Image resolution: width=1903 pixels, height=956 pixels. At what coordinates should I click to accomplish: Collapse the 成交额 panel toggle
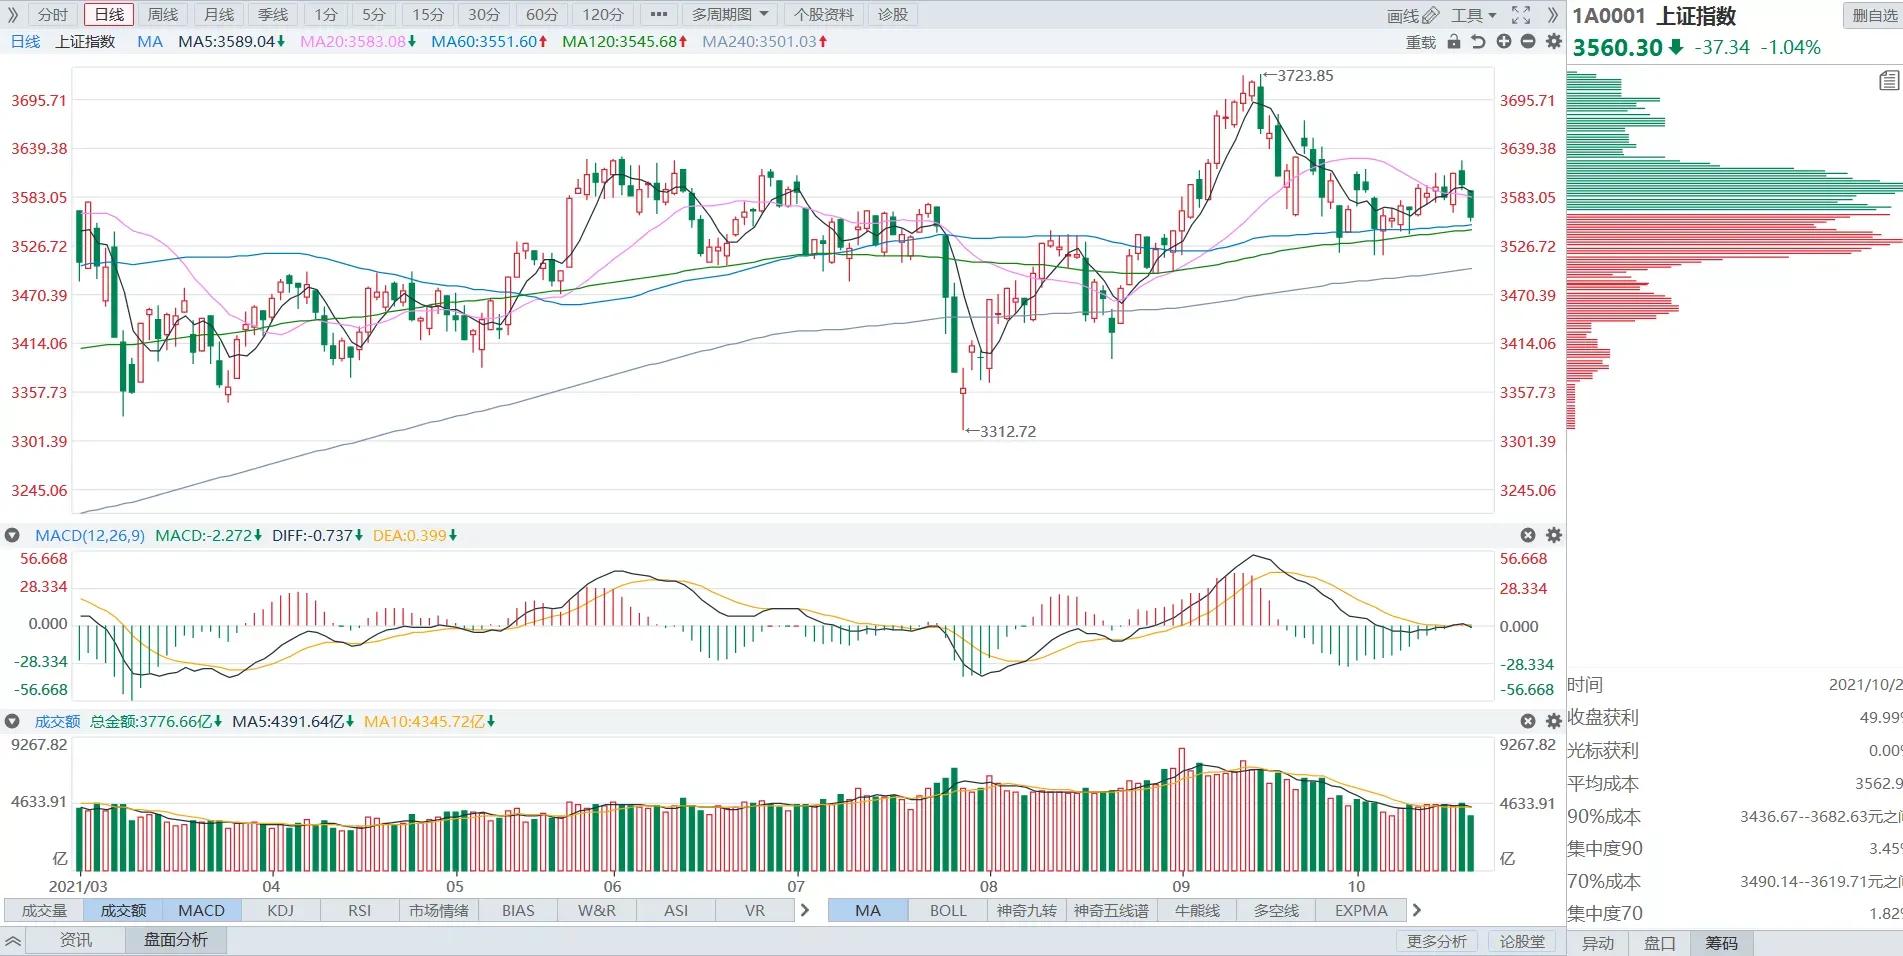[13, 721]
